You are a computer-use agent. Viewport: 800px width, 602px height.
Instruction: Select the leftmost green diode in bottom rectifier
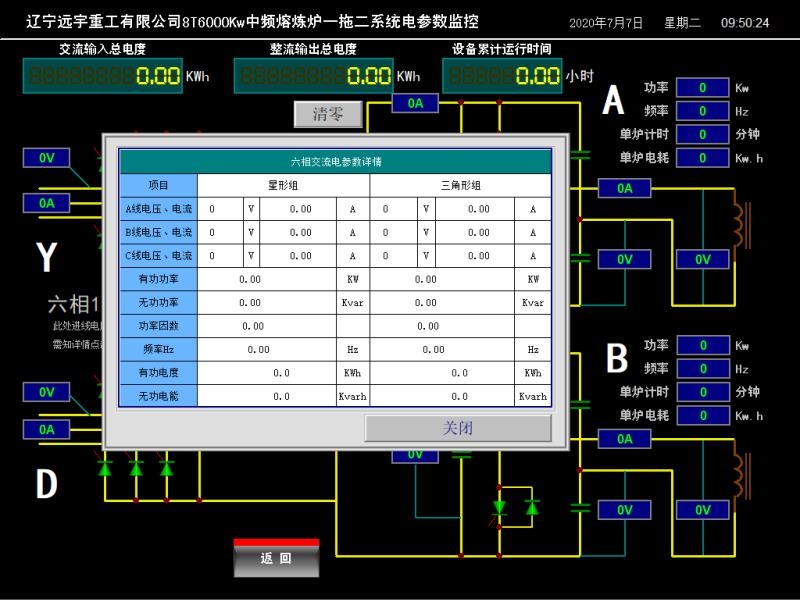pos(105,467)
